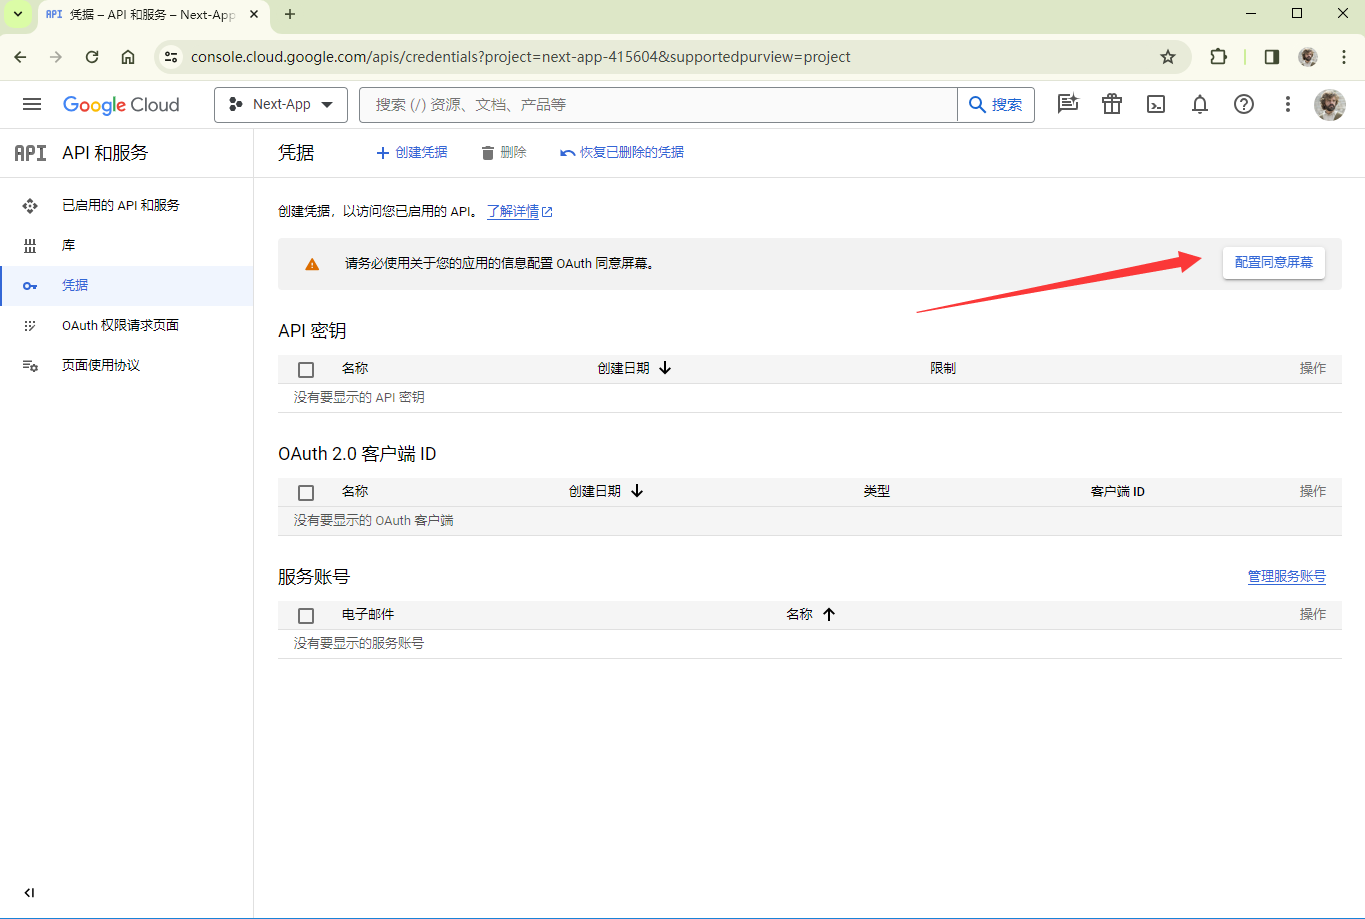
Task: Bookmark this page with star icon
Action: 1167,57
